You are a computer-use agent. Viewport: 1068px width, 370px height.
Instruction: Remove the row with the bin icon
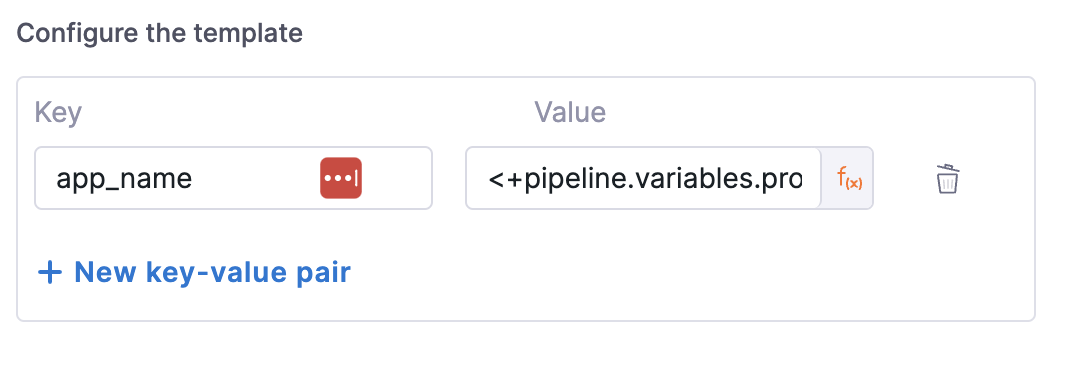[x=947, y=179]
